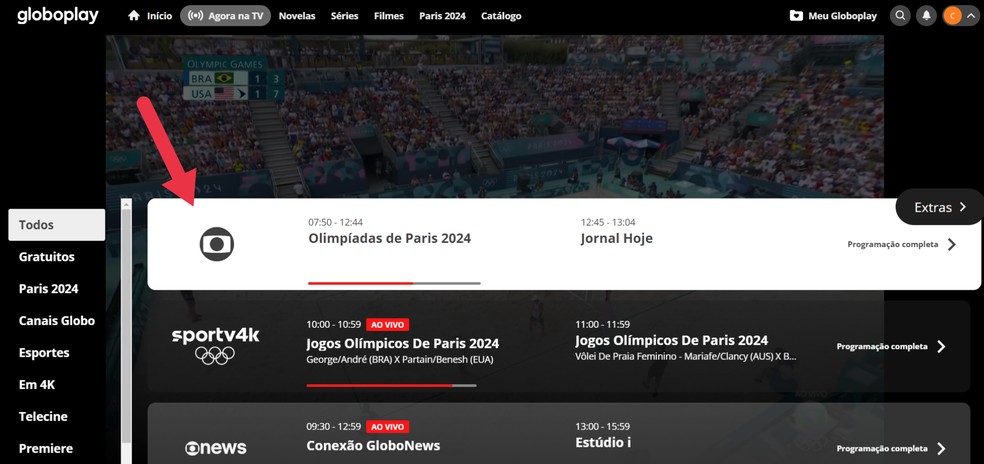984x464 pixels.
Task: Click progress bar under Olimpíadas de Paris 2024
Action: [394, 283]
